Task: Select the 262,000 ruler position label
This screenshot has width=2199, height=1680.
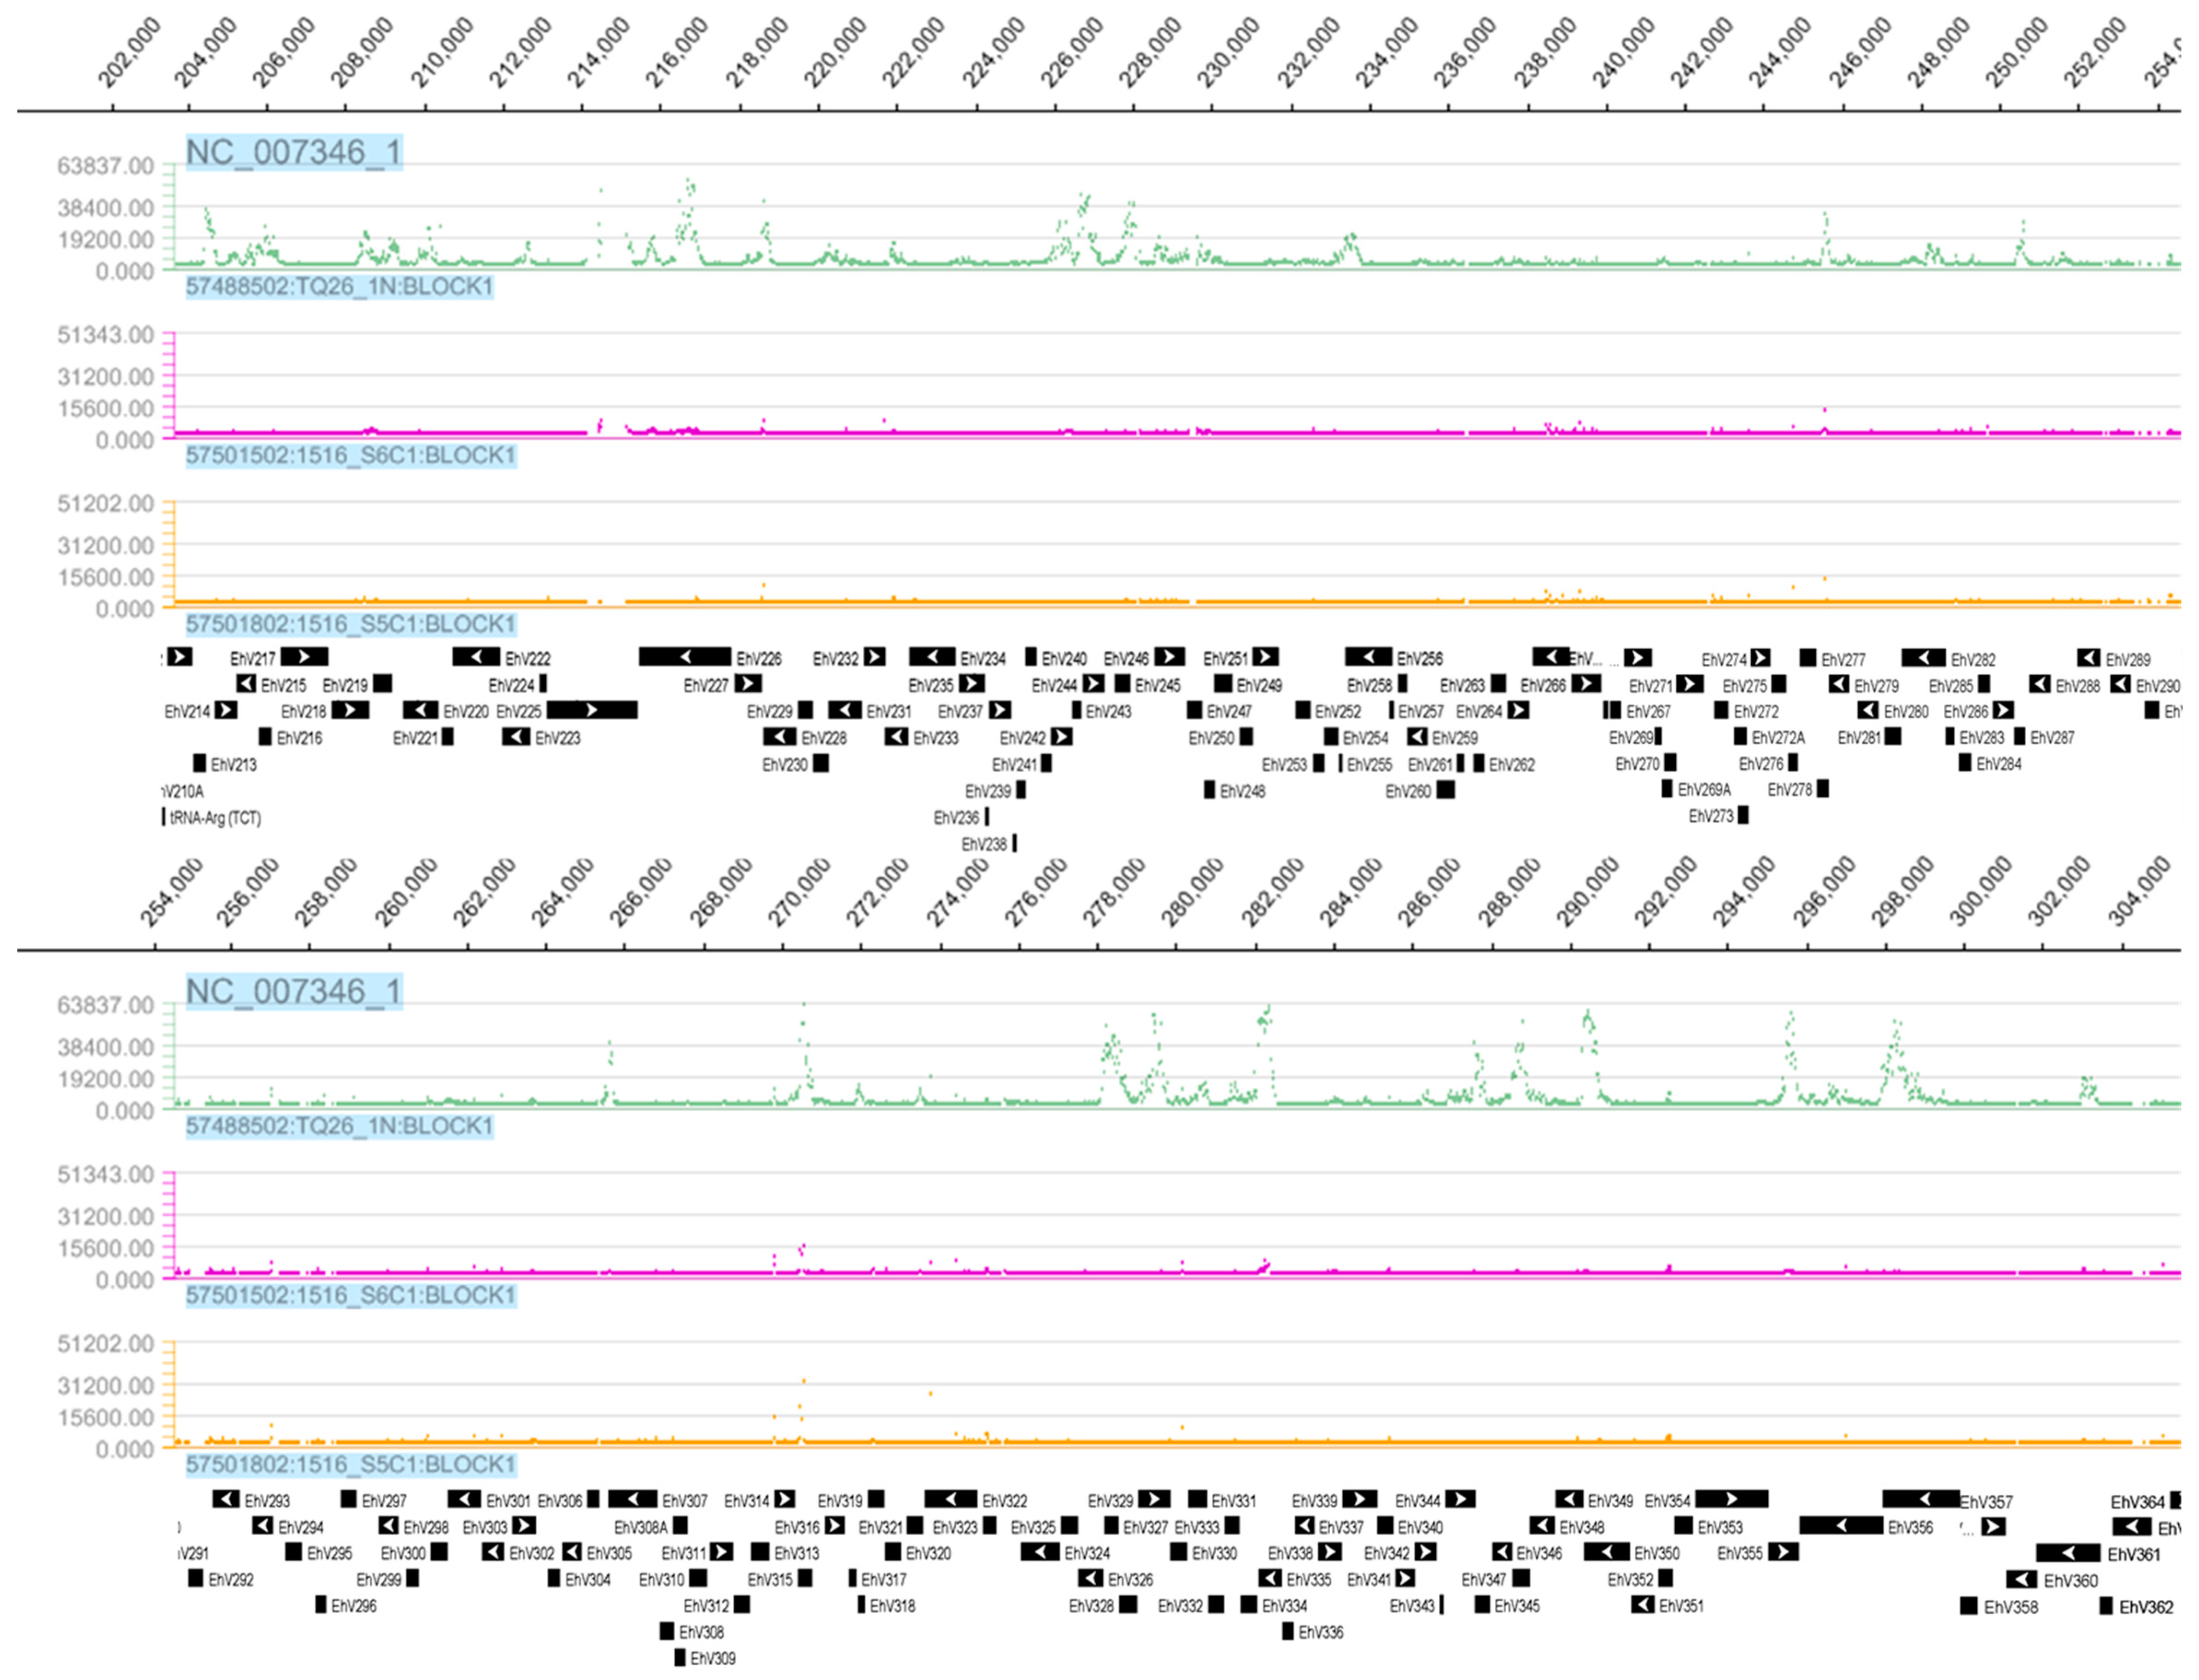Action: coord(484,892)
